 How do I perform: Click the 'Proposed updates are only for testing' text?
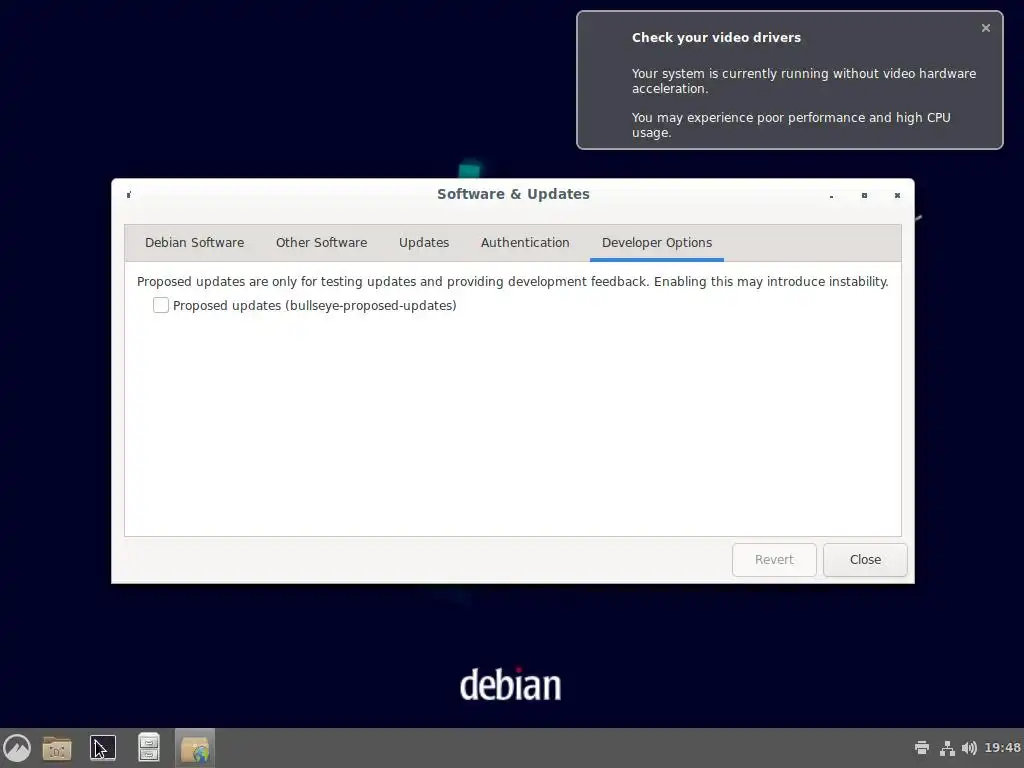251,281
